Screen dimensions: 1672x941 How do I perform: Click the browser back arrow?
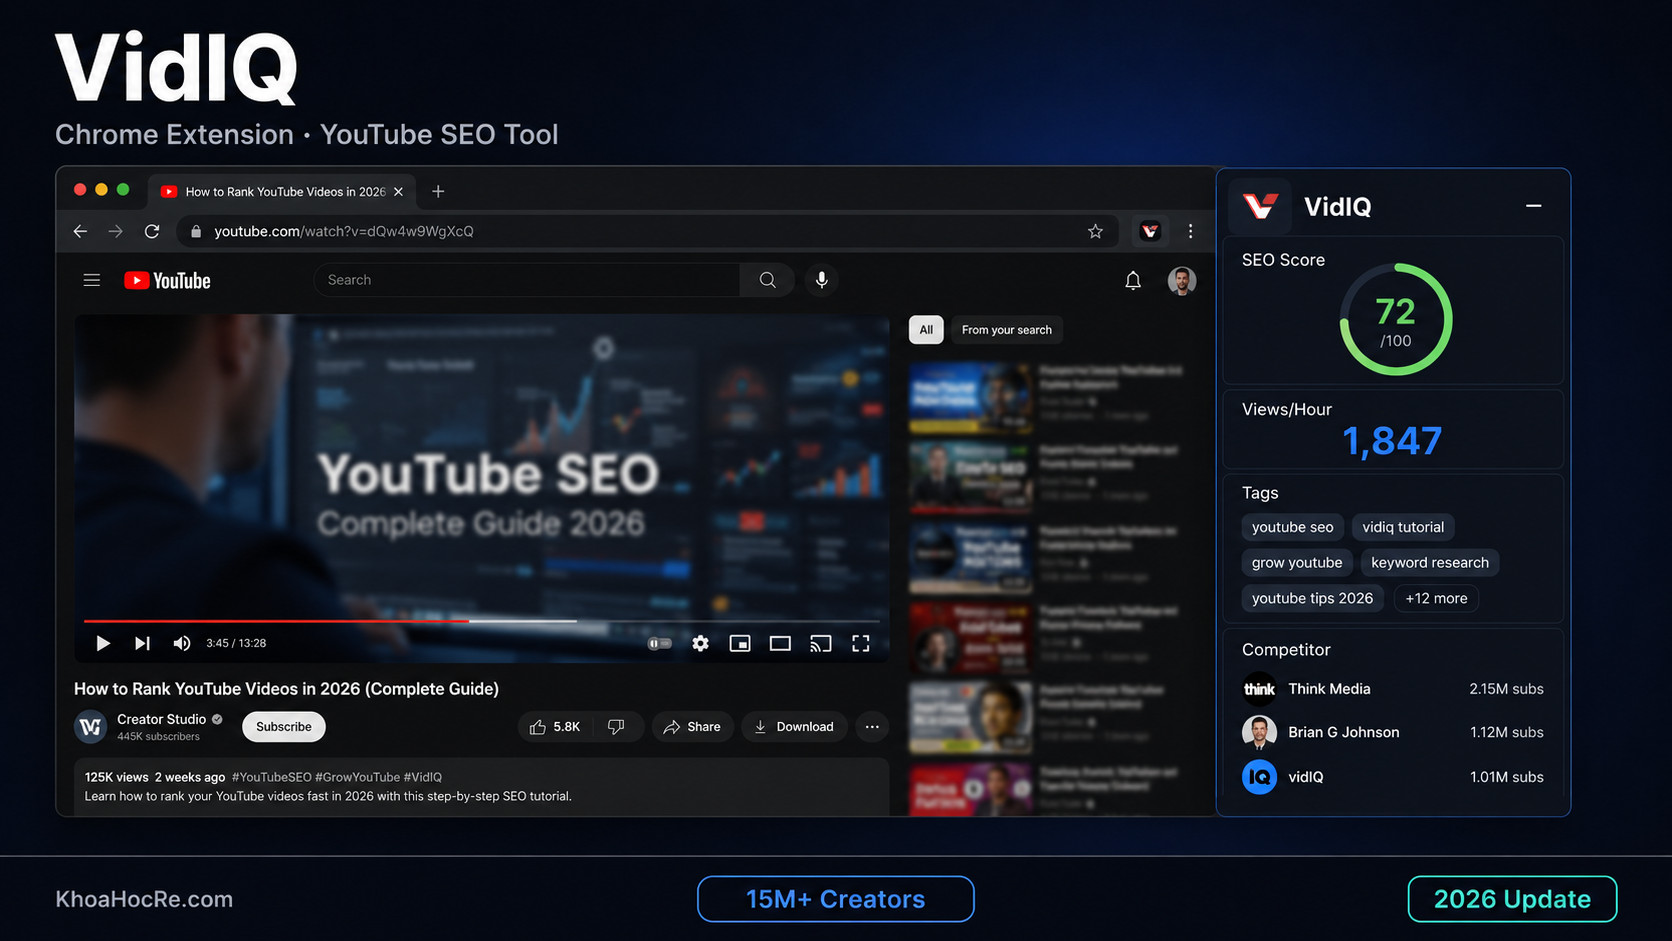click(x=80, y=231)
